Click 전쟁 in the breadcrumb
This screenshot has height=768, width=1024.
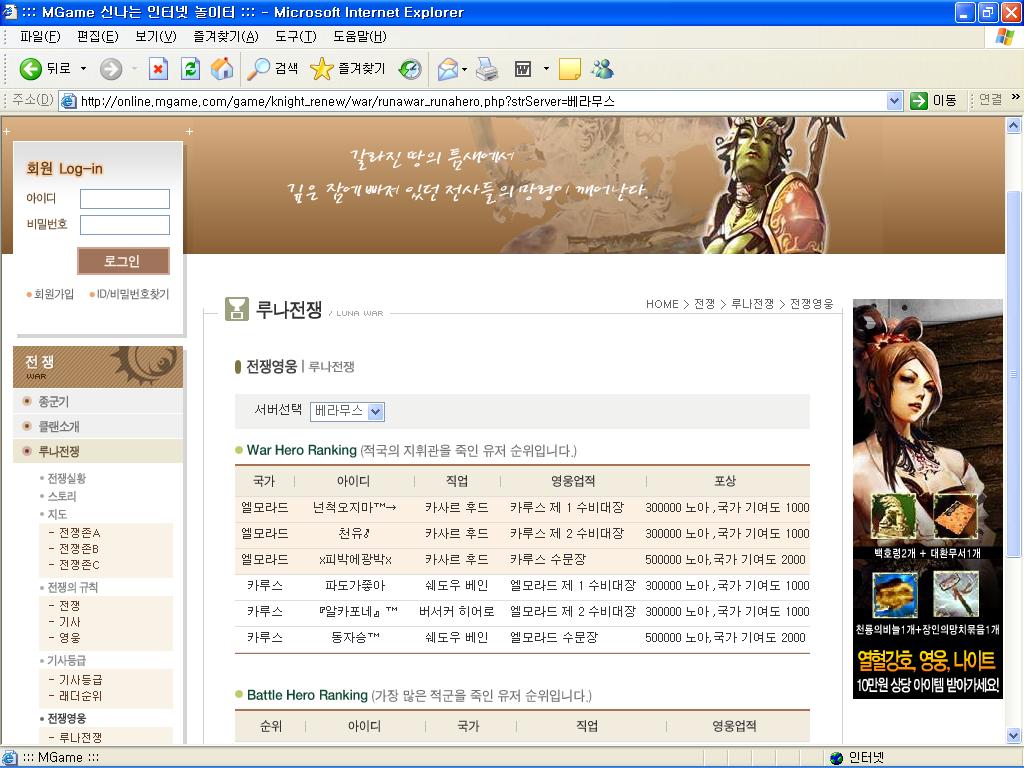pyautogui.click(x=704, y=304)
